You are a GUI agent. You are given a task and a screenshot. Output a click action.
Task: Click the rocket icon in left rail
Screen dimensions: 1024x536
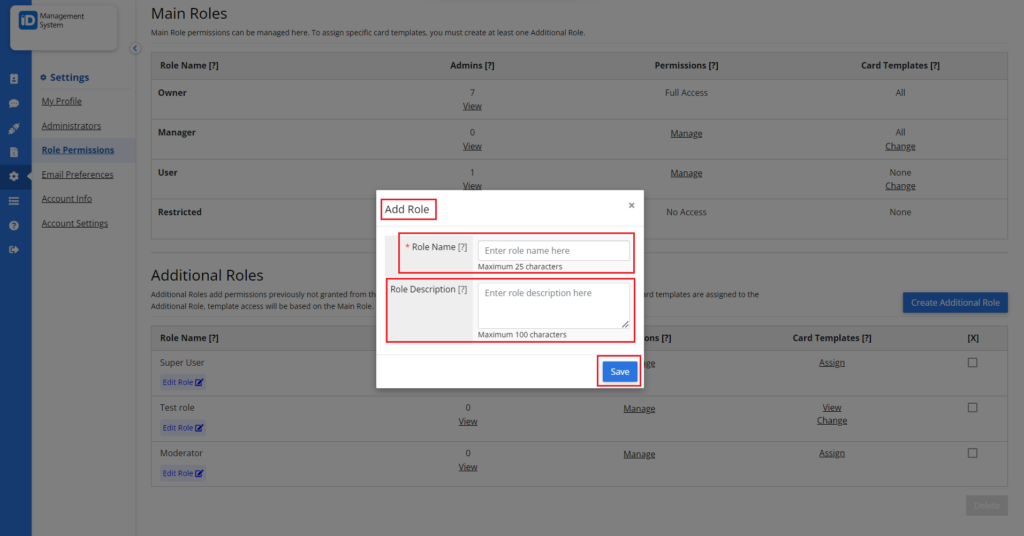(x=14, y=129)
